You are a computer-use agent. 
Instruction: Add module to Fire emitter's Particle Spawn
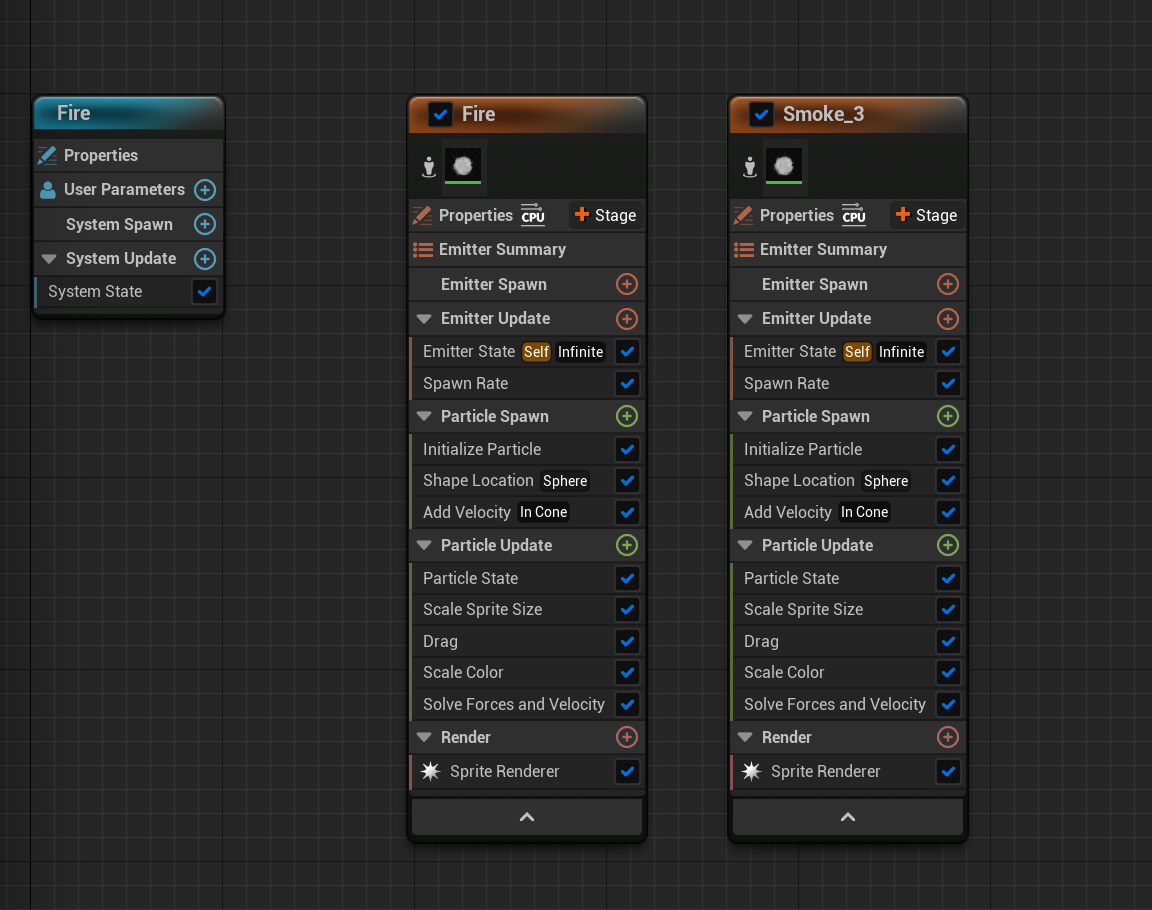coord(627,416)
